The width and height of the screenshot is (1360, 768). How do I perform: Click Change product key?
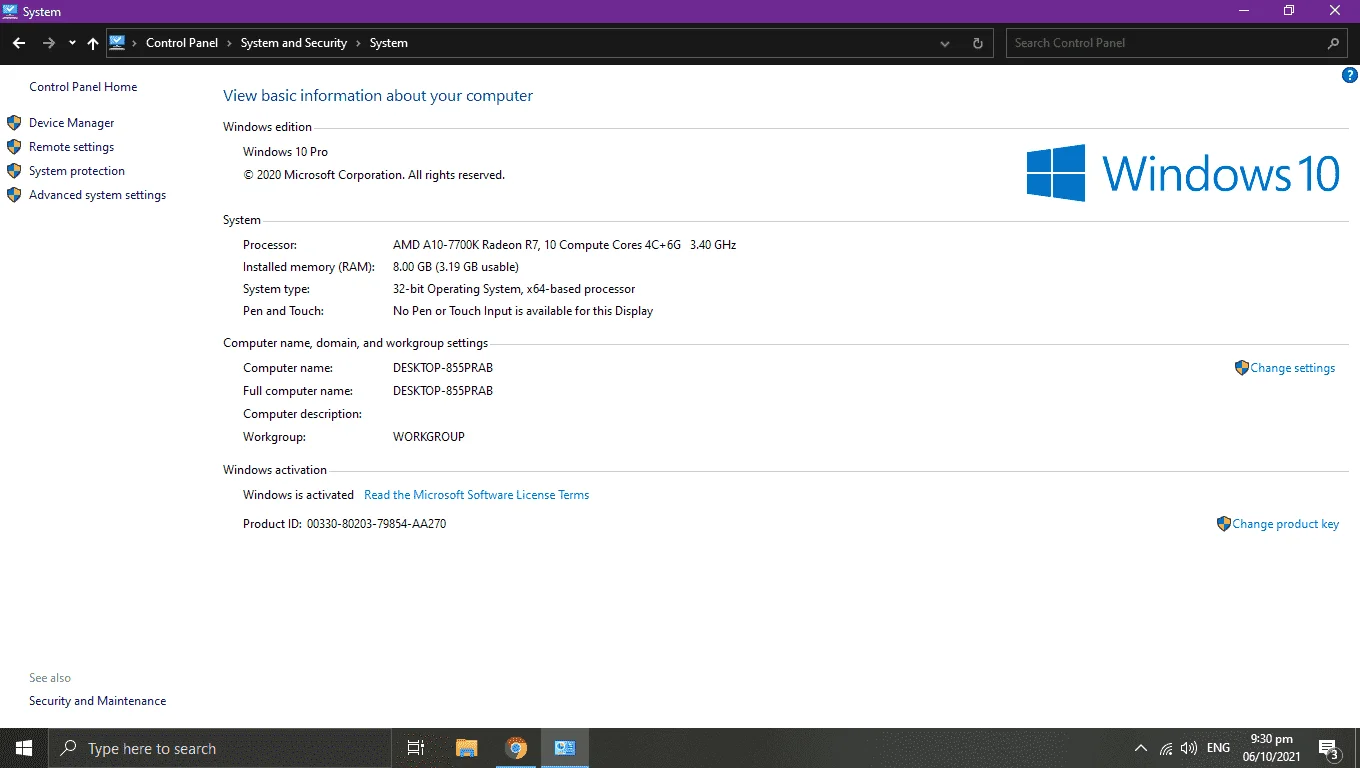[x=1286, y=524]
